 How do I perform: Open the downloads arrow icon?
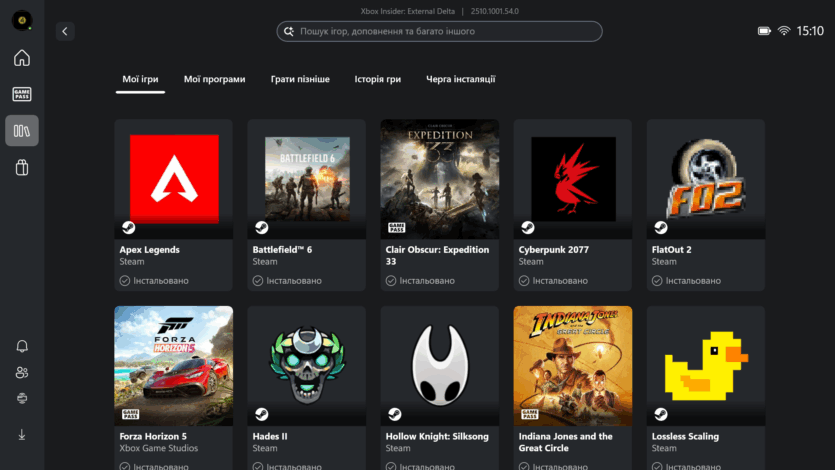[21, 434]
